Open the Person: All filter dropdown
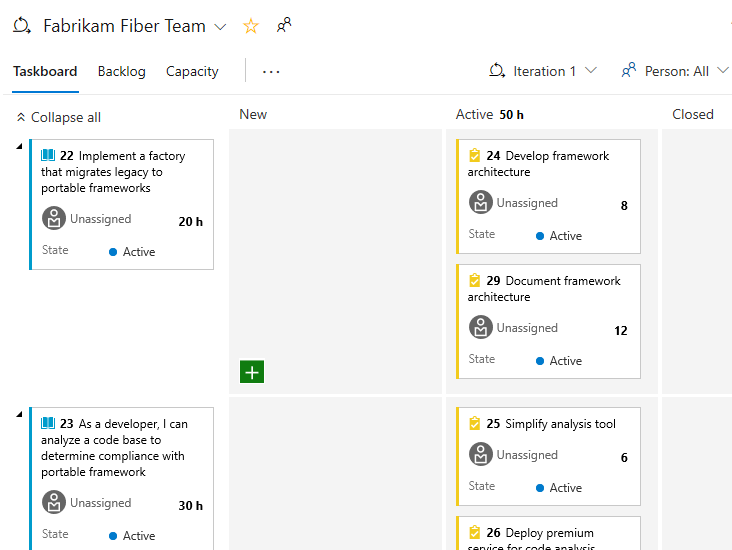This screenshot has height=550, width=732. tap(676, 71)
